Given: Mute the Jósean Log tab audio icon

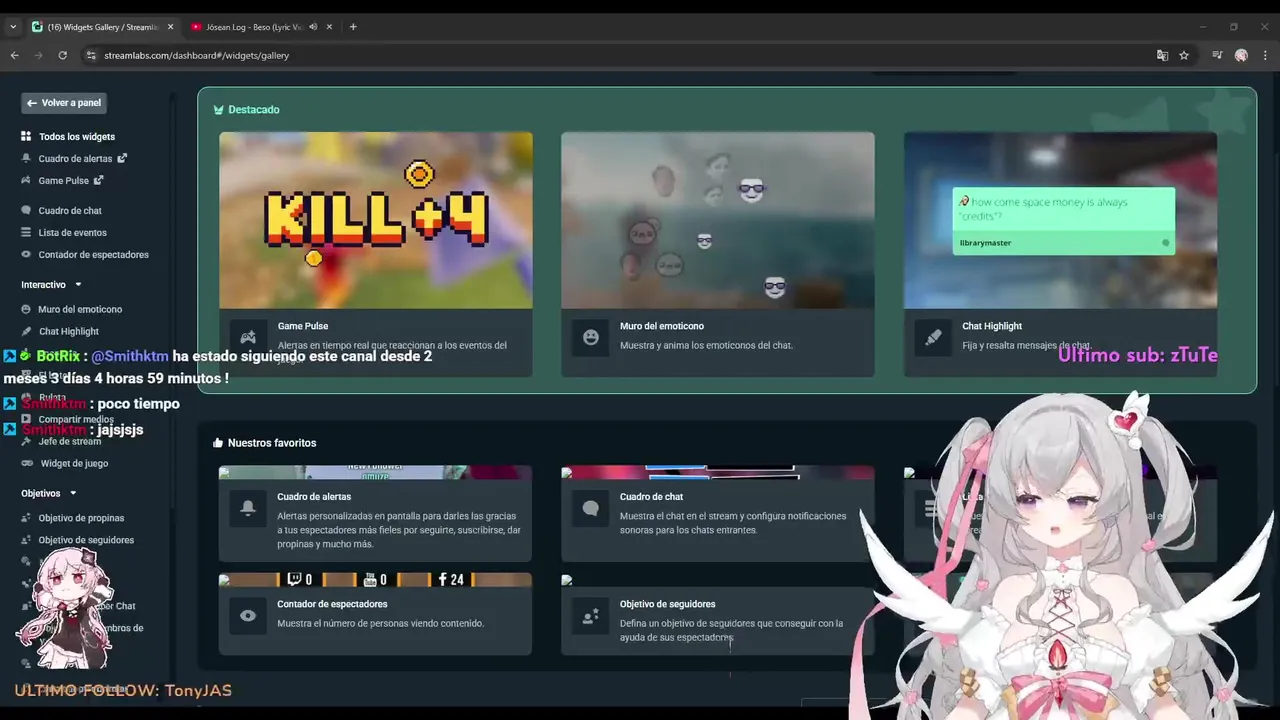Looking at the screenshot, I should coord(313,27).
